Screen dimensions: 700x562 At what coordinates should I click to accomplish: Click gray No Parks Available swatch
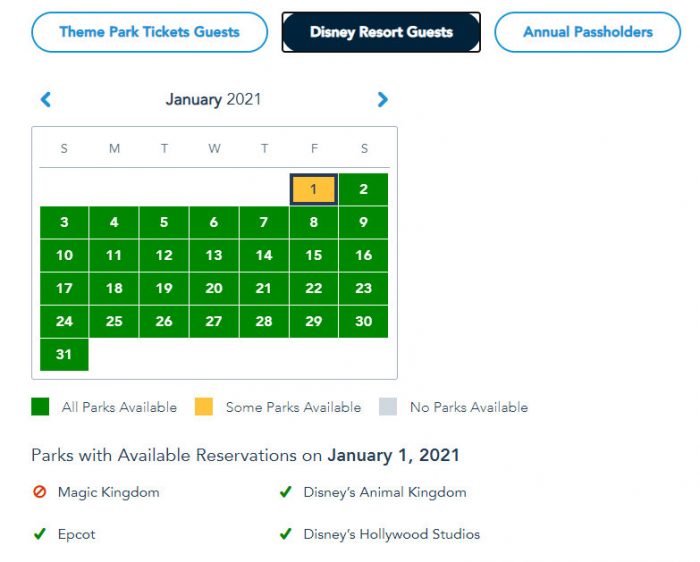click(388, 407)
